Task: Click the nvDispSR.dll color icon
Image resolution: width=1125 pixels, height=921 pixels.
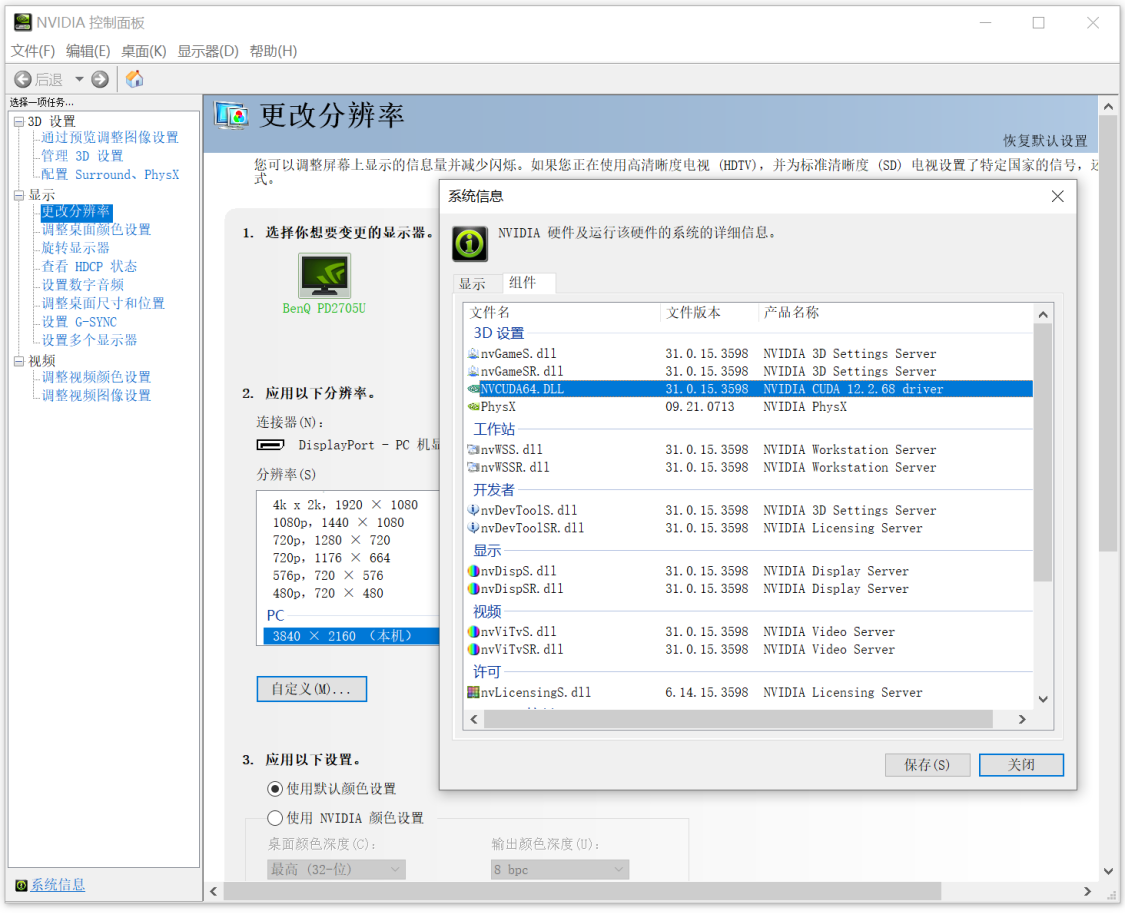Action: click(x=474, y=589)
